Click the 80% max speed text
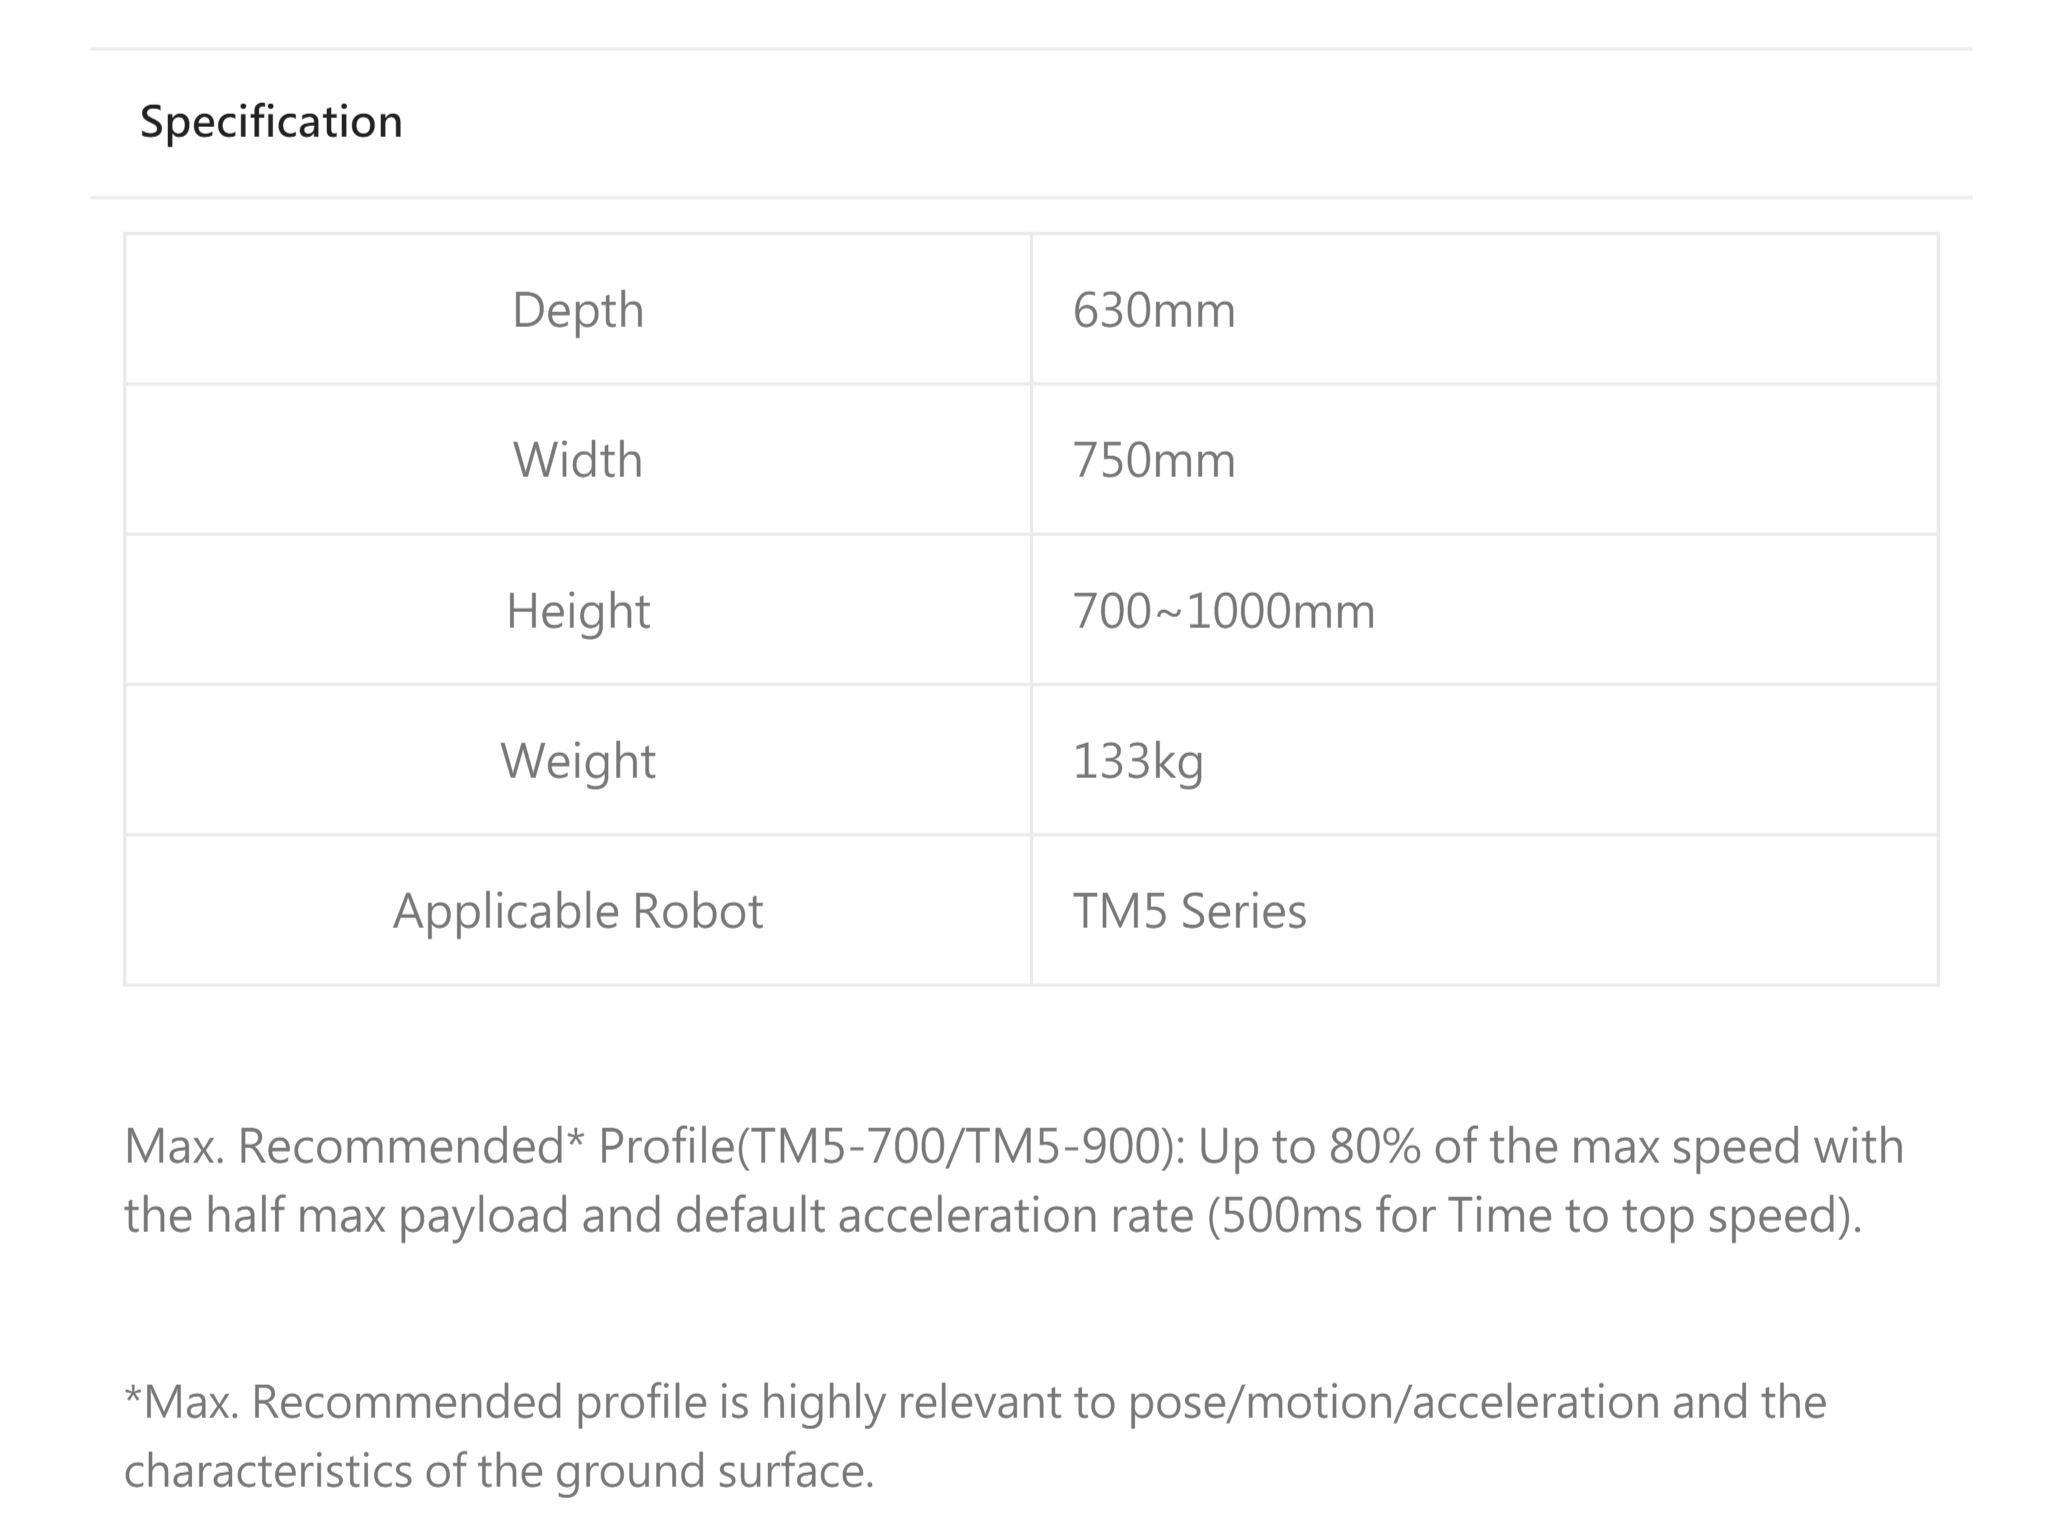Image resolution: width=2049 pixels, height=1517 pixels. pos(1375,1146)
